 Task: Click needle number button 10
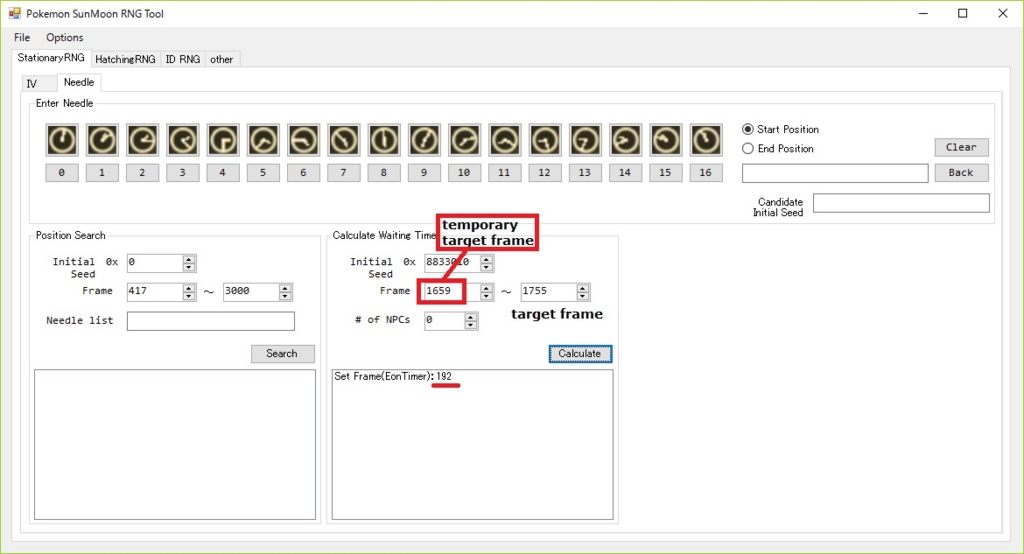464,172
